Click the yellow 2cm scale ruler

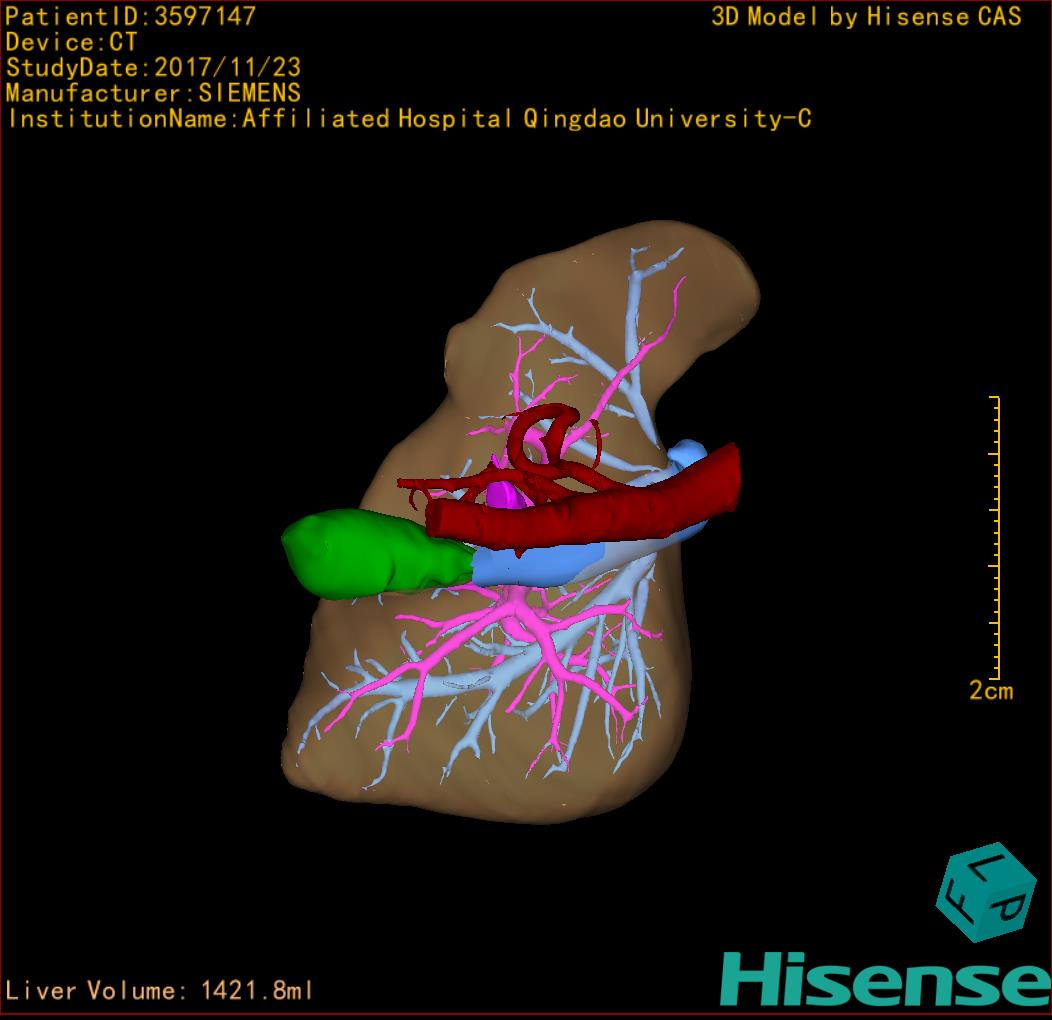(x=995, y=538)
